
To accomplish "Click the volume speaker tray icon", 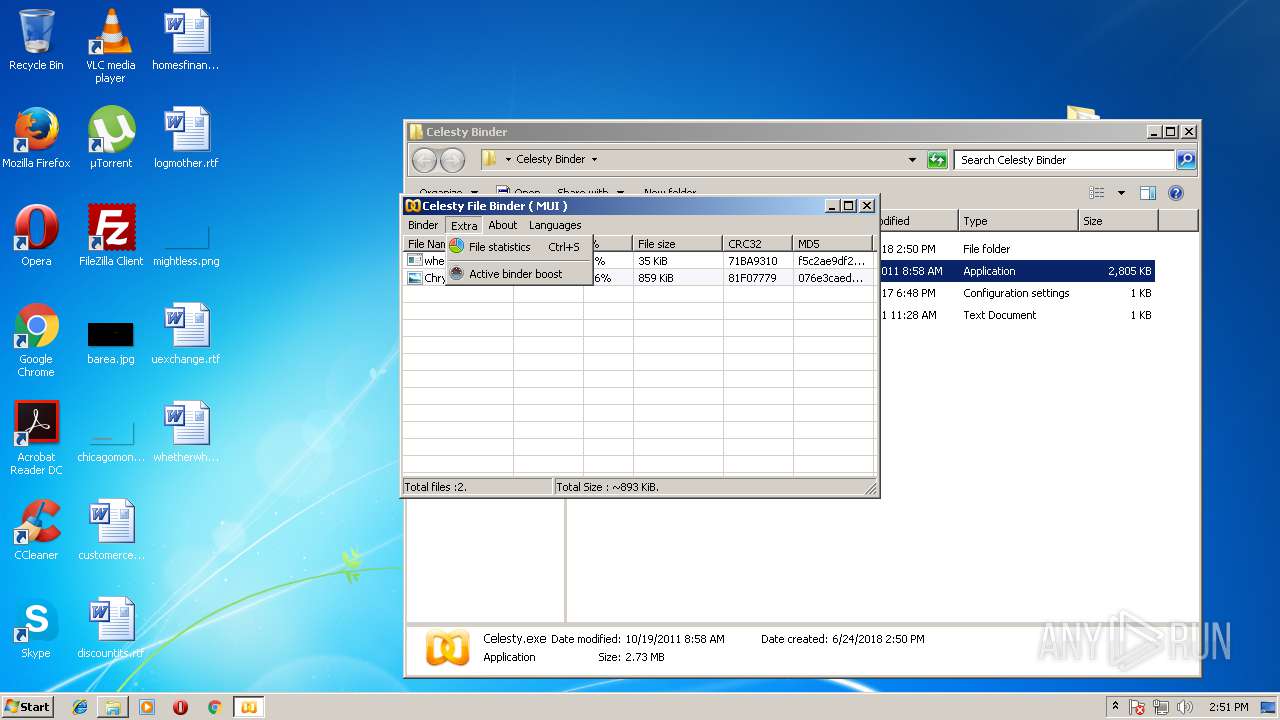I will tap(1186, 707).
